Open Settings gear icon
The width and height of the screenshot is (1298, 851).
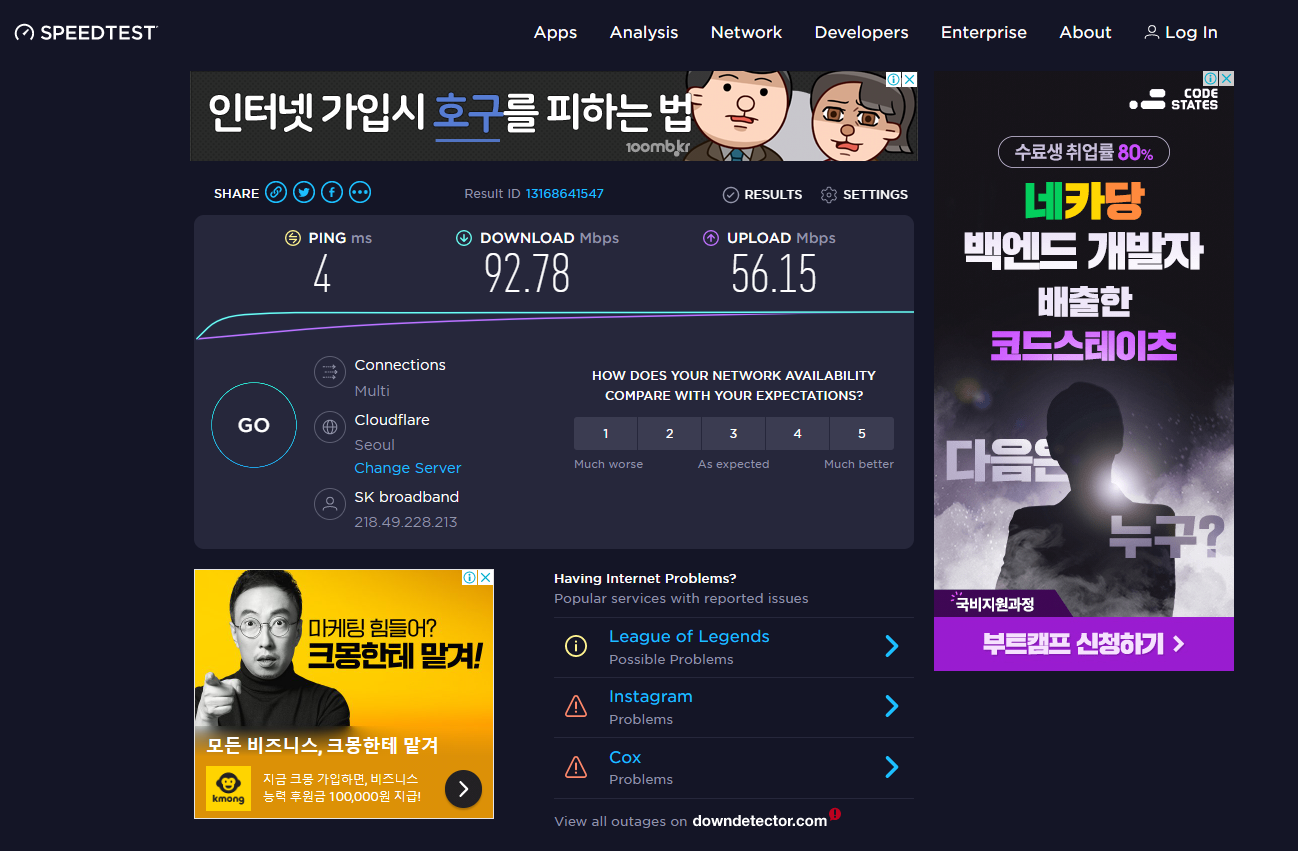click(x=829, y=195)
